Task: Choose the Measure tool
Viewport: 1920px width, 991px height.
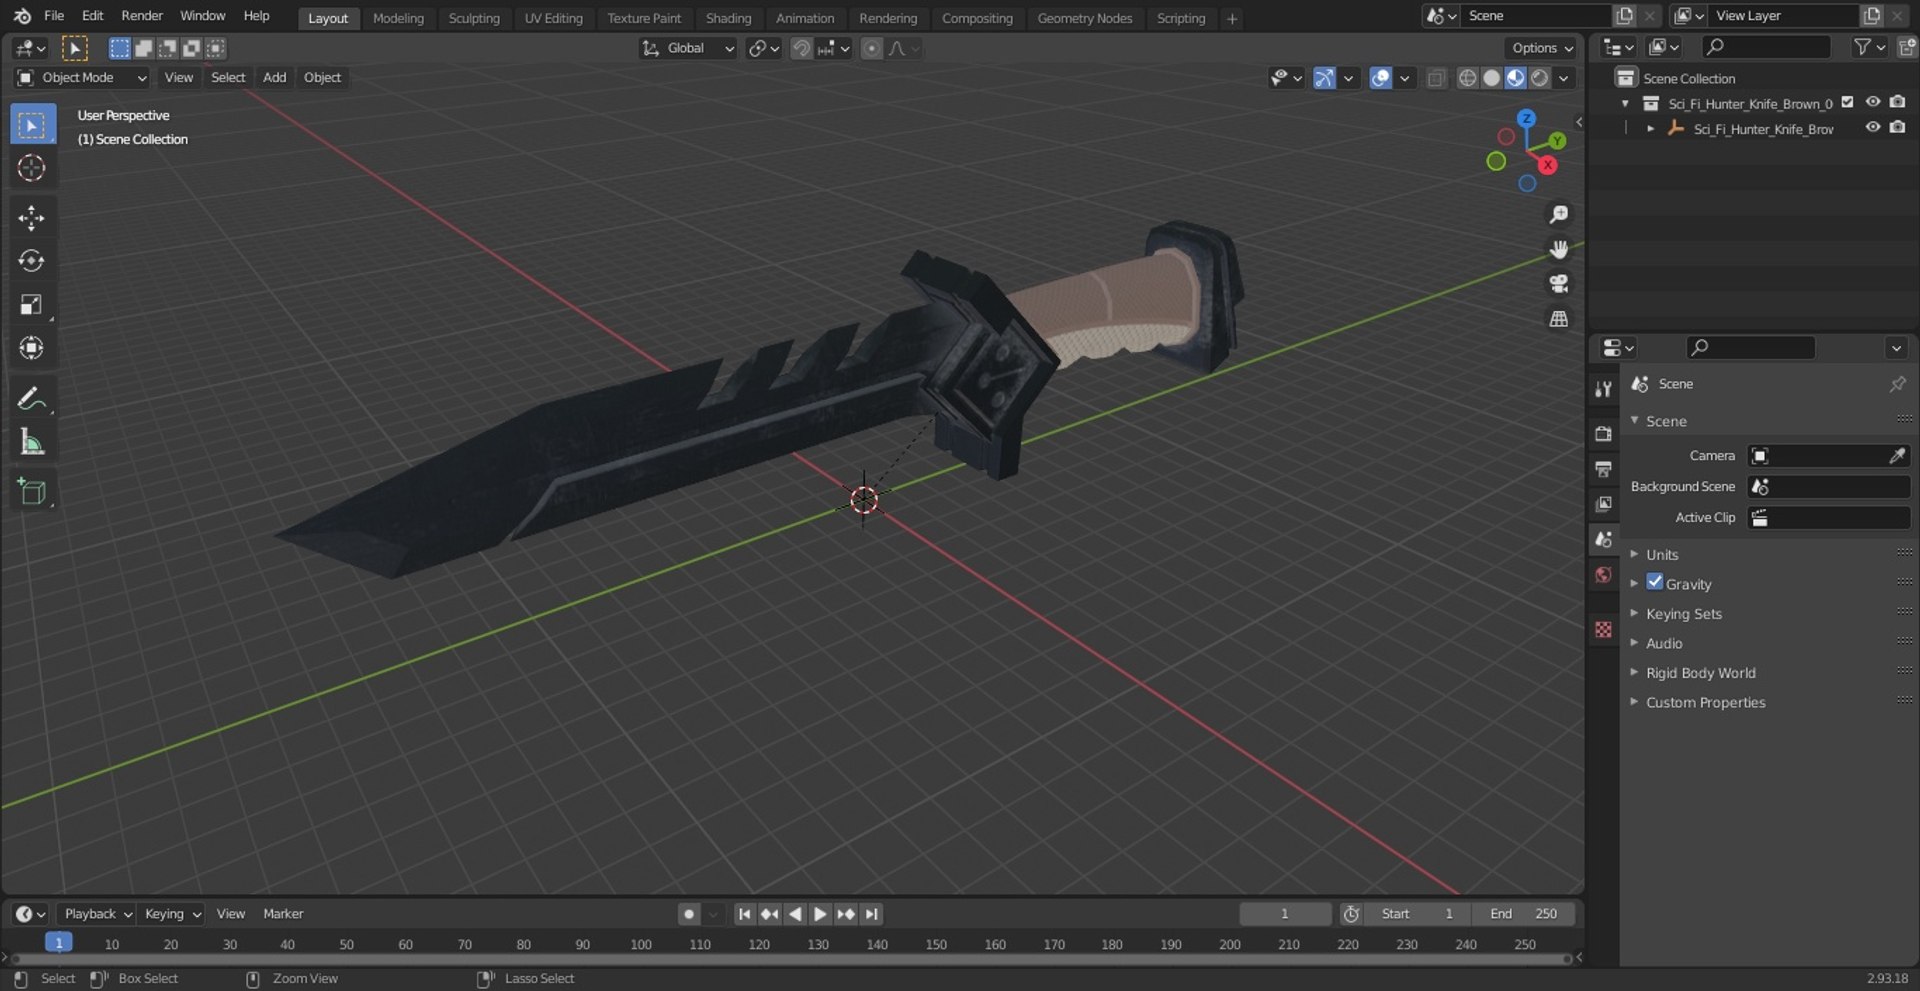Action: coord(31,442)
